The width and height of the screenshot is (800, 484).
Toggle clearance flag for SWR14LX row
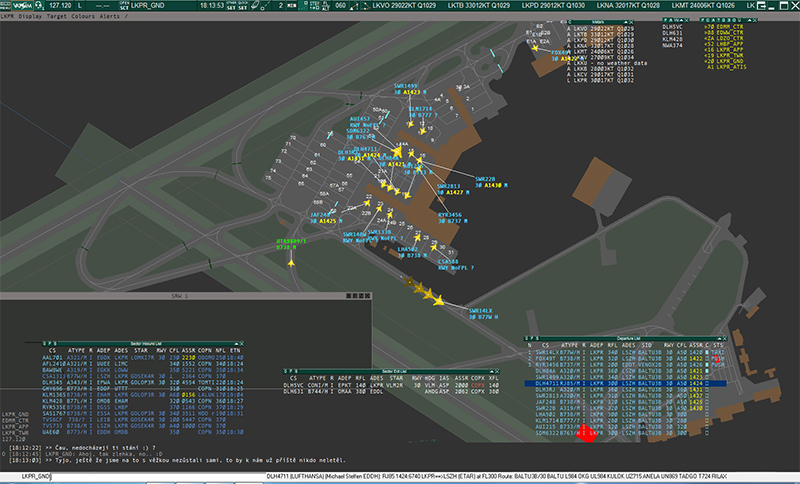point(707,352)
